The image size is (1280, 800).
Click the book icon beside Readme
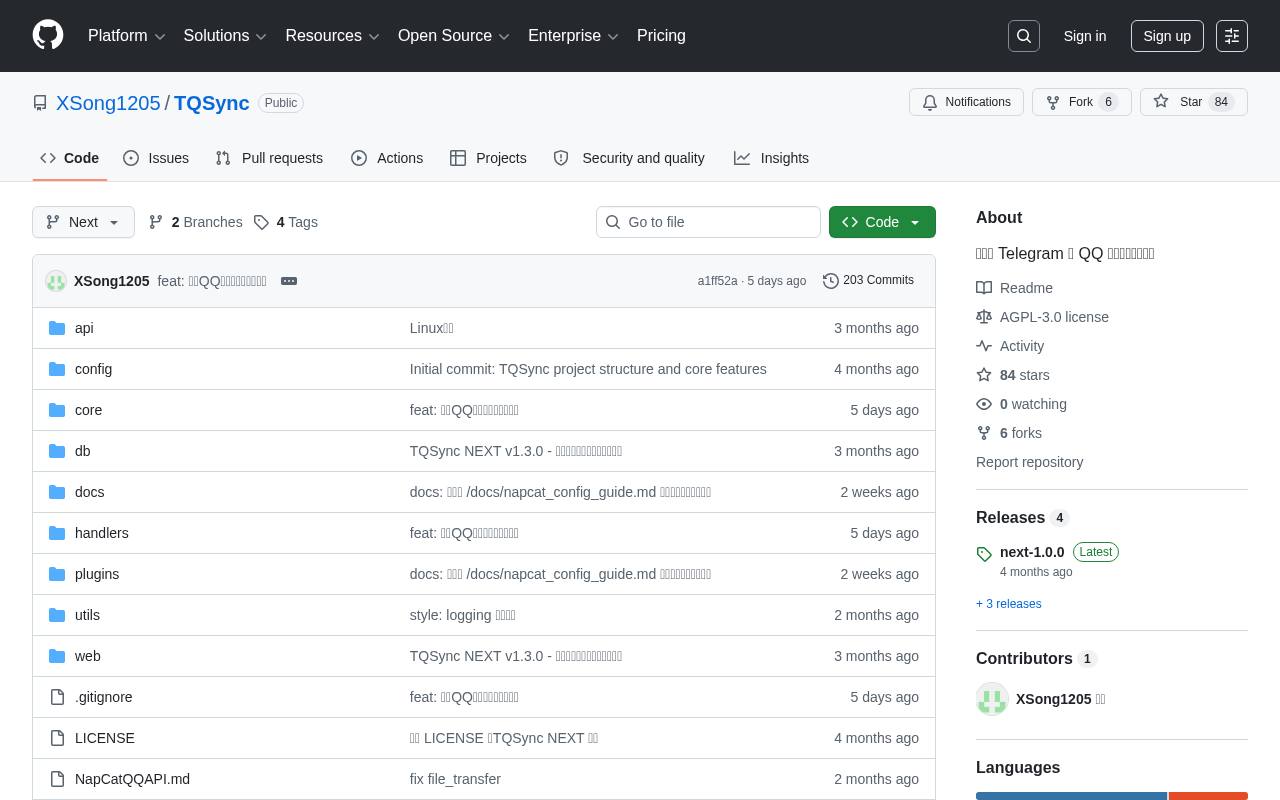coord(984,288)
